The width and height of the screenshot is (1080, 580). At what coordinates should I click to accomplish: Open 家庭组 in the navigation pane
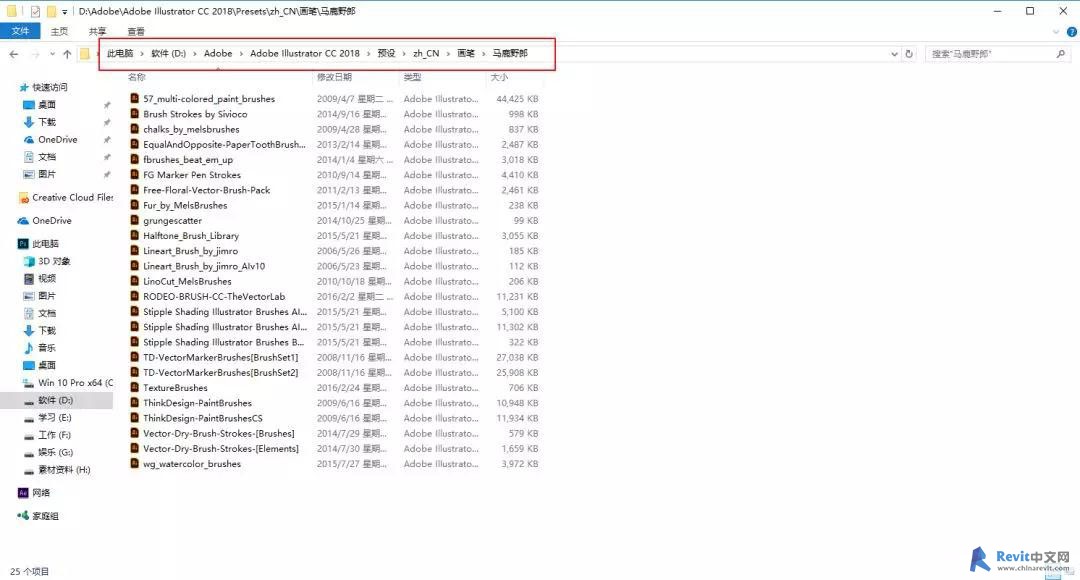pos(38,516)
